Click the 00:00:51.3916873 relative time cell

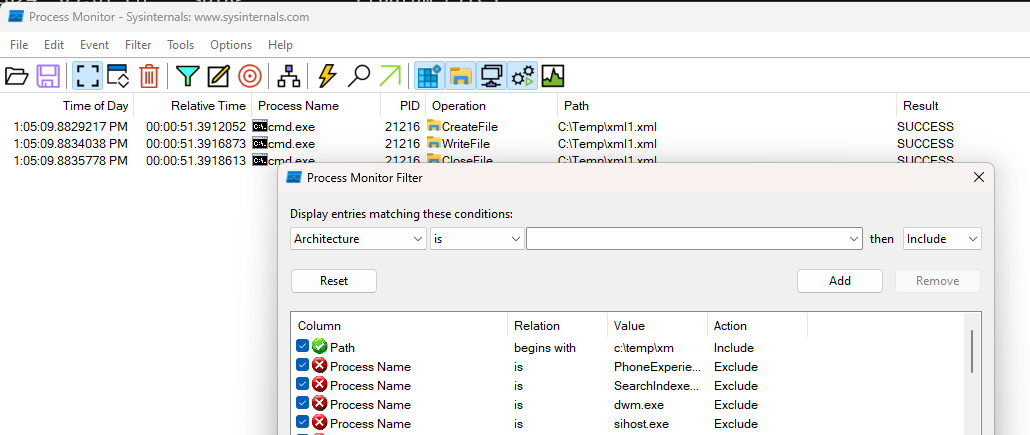tap(196, 144)
